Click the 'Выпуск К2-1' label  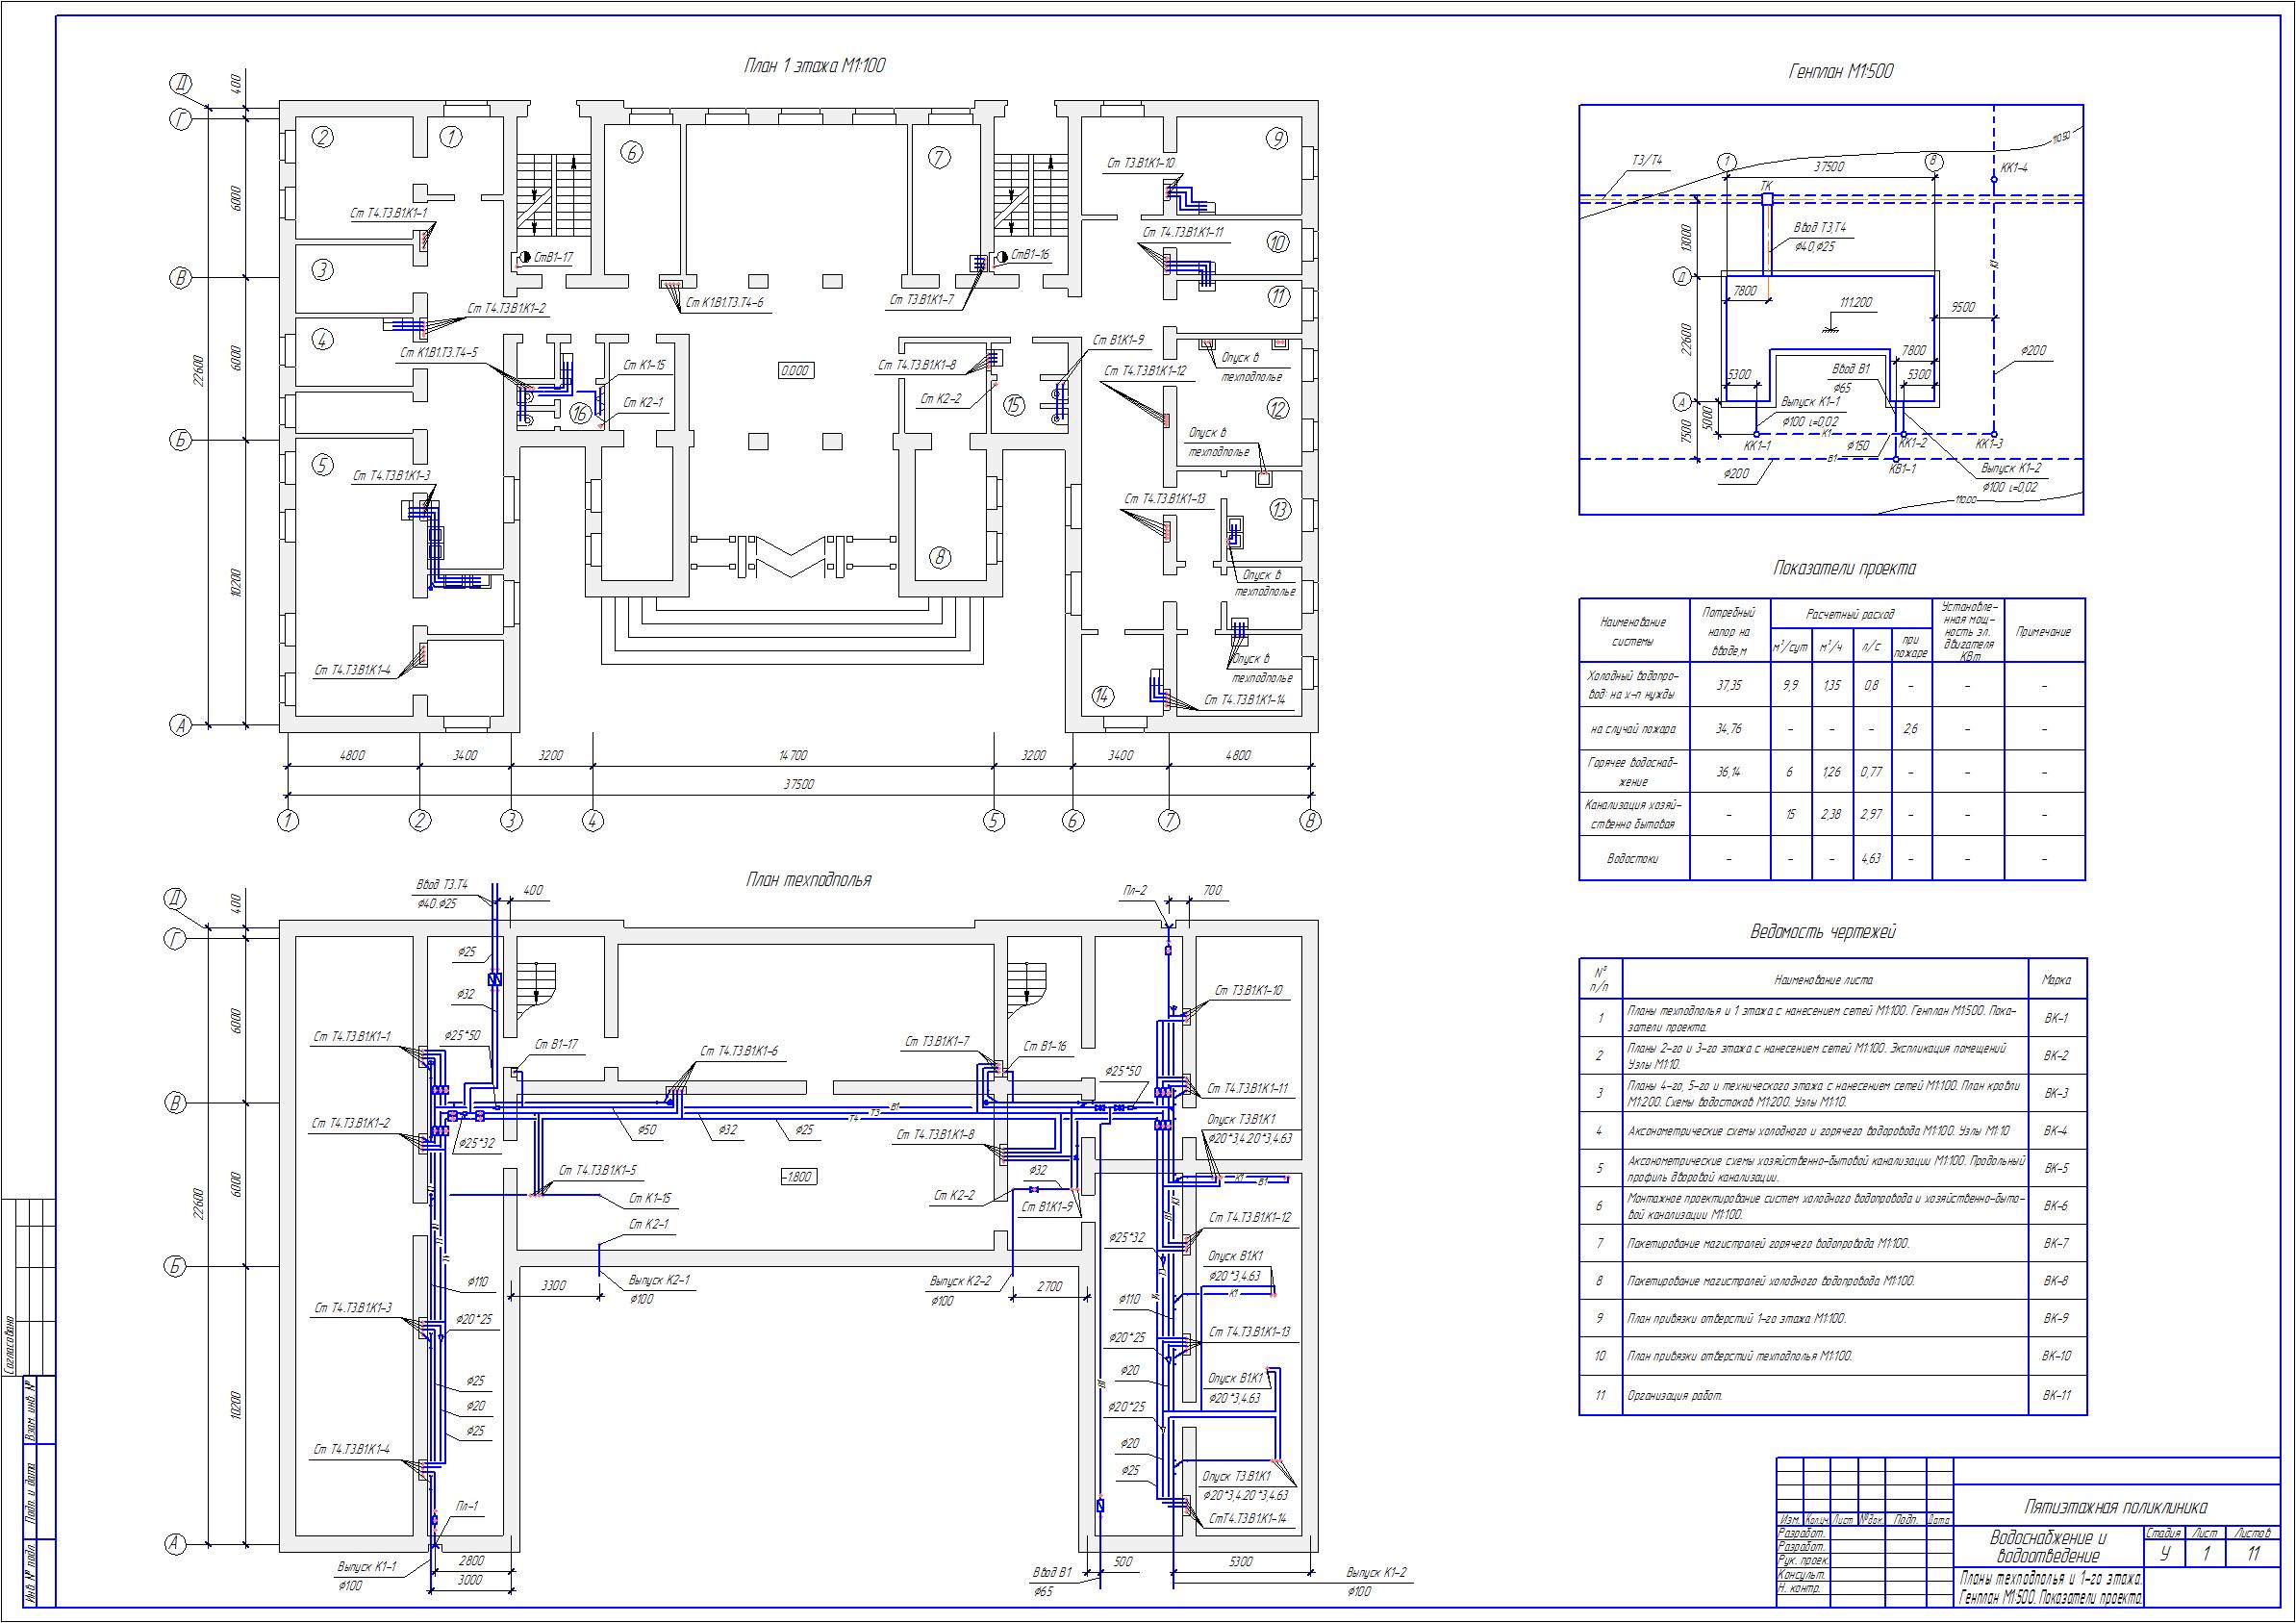pos(659,1280)
